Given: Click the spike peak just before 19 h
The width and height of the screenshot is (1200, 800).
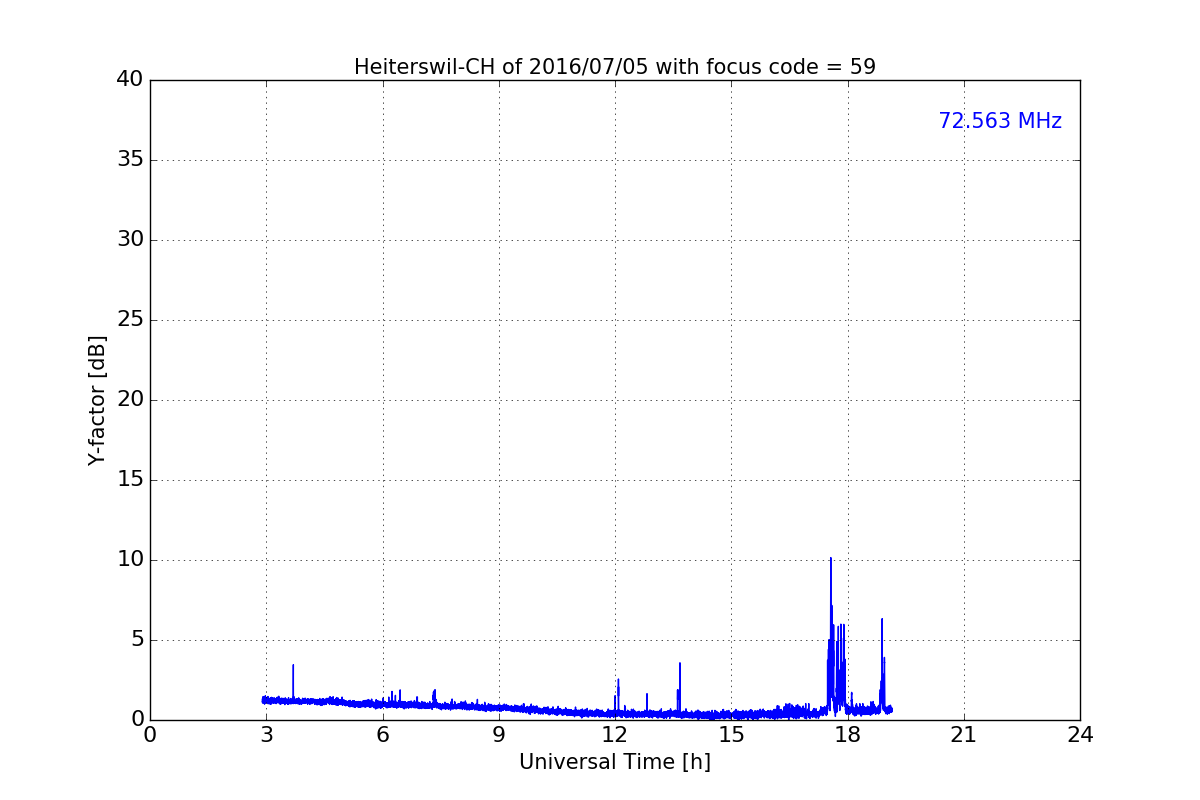Looking at the screenshot, I should pos(882,619).
